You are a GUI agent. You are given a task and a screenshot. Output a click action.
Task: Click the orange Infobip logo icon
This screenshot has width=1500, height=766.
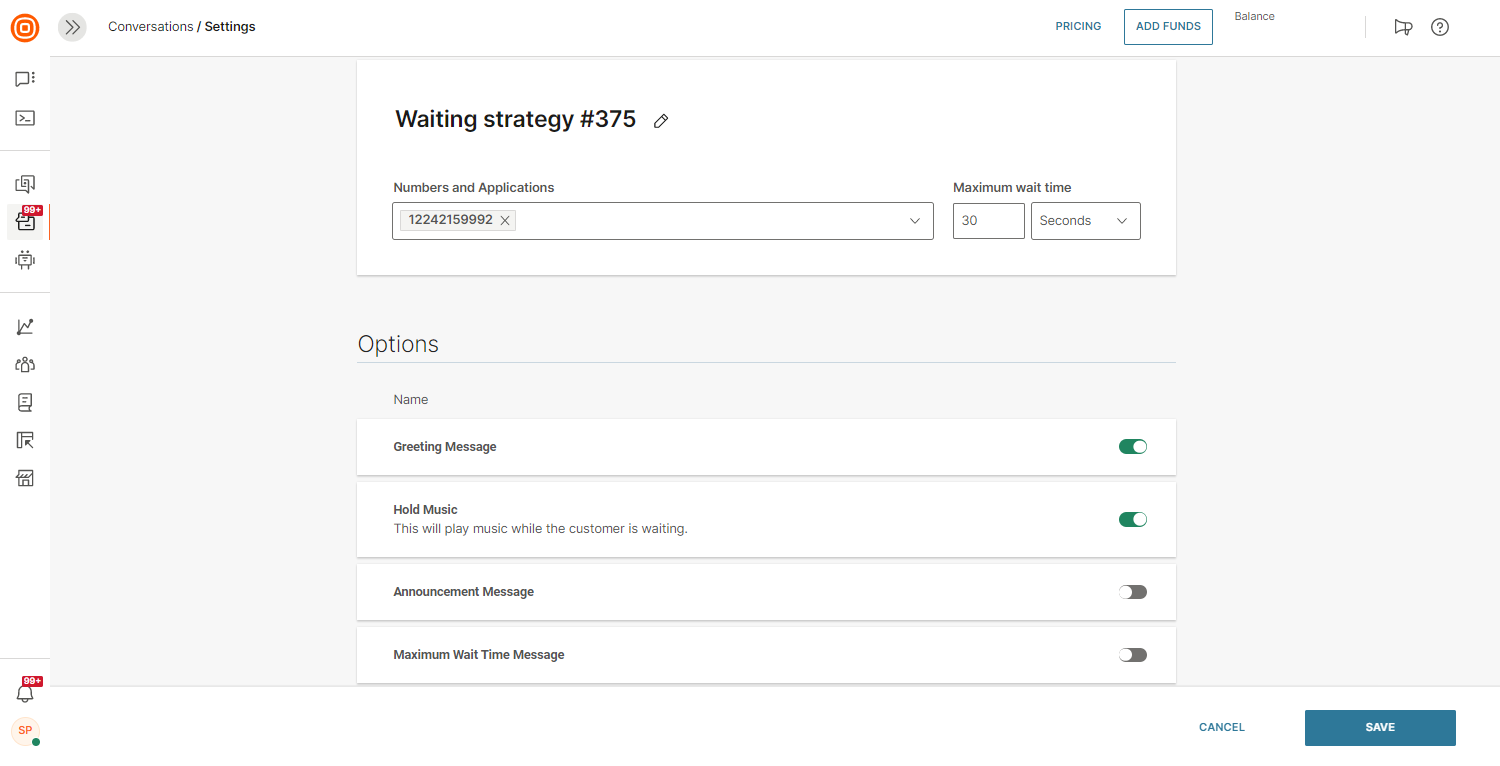click(x=25, y=27)
